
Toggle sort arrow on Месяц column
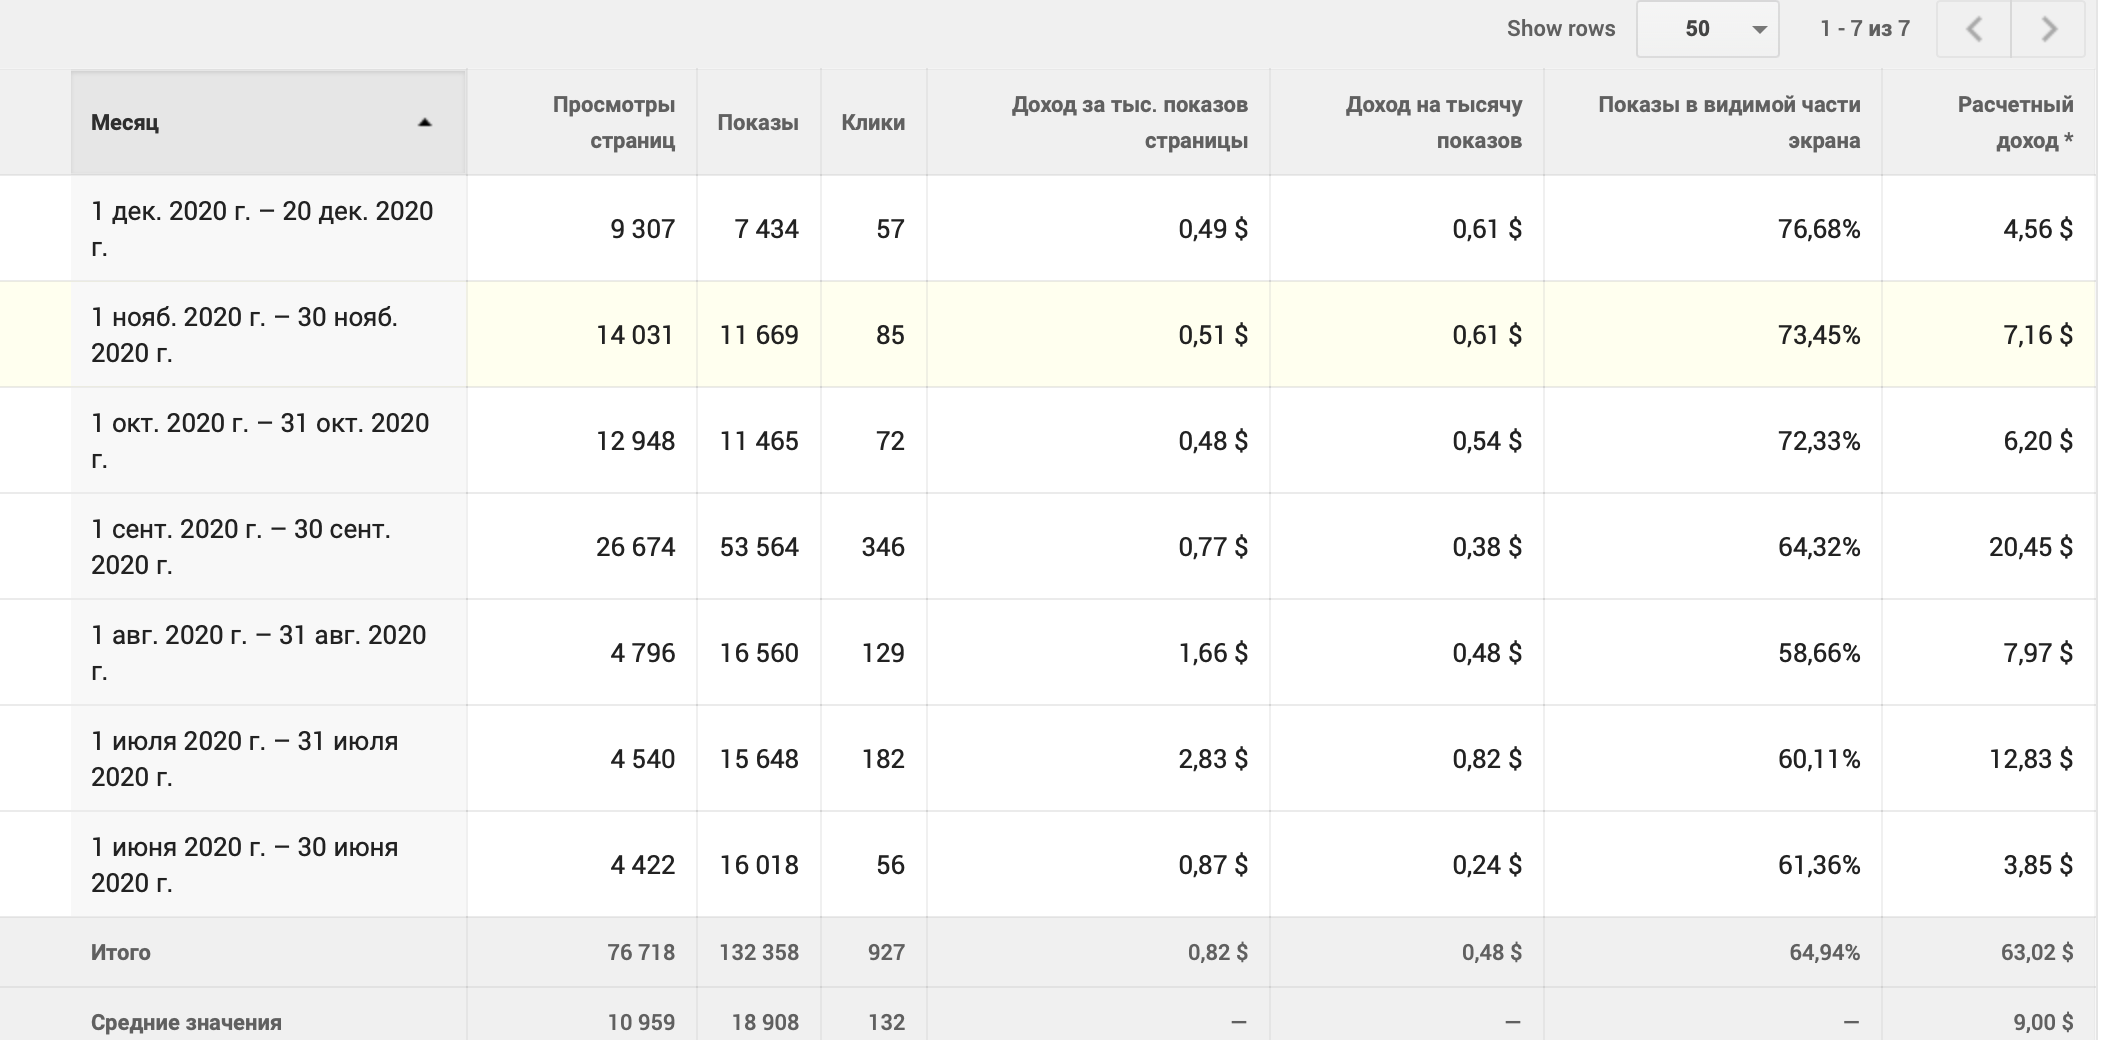pyautogui.click(x=425, y=123)
